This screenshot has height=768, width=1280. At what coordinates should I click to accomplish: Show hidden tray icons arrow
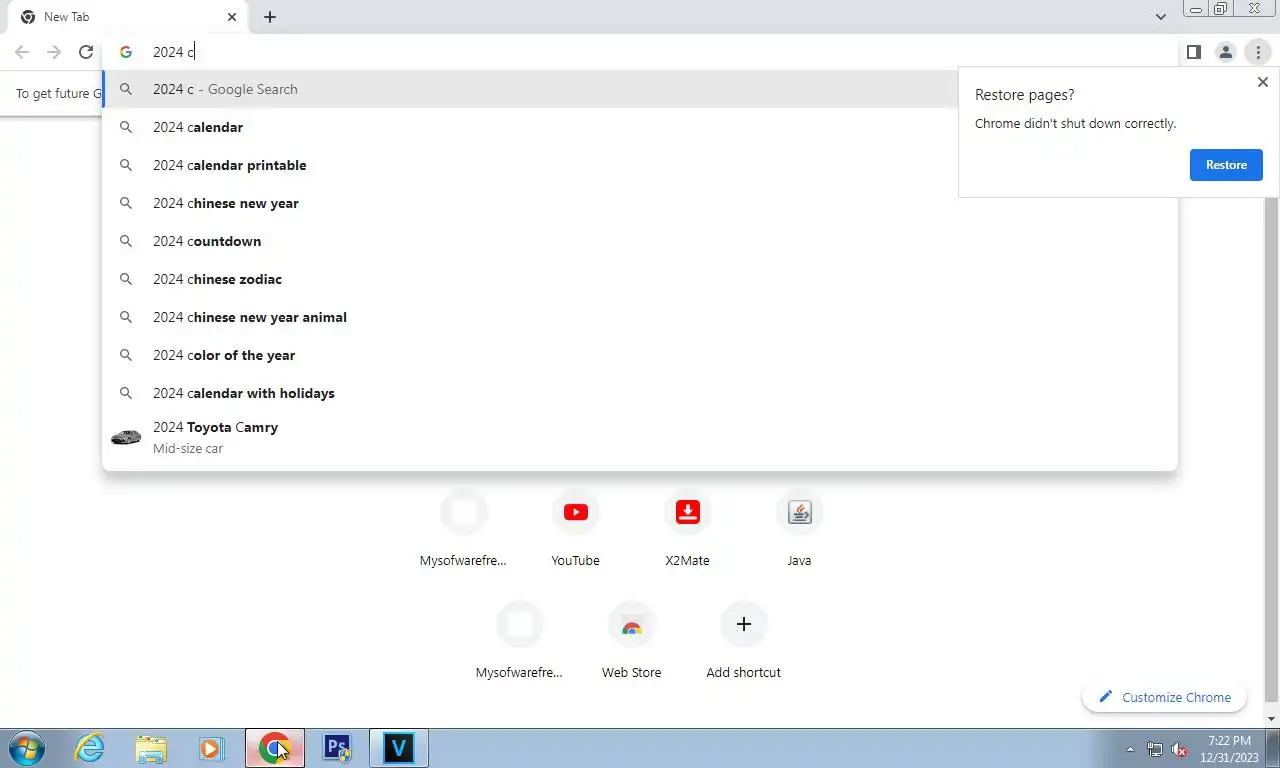click(1131, 749)
